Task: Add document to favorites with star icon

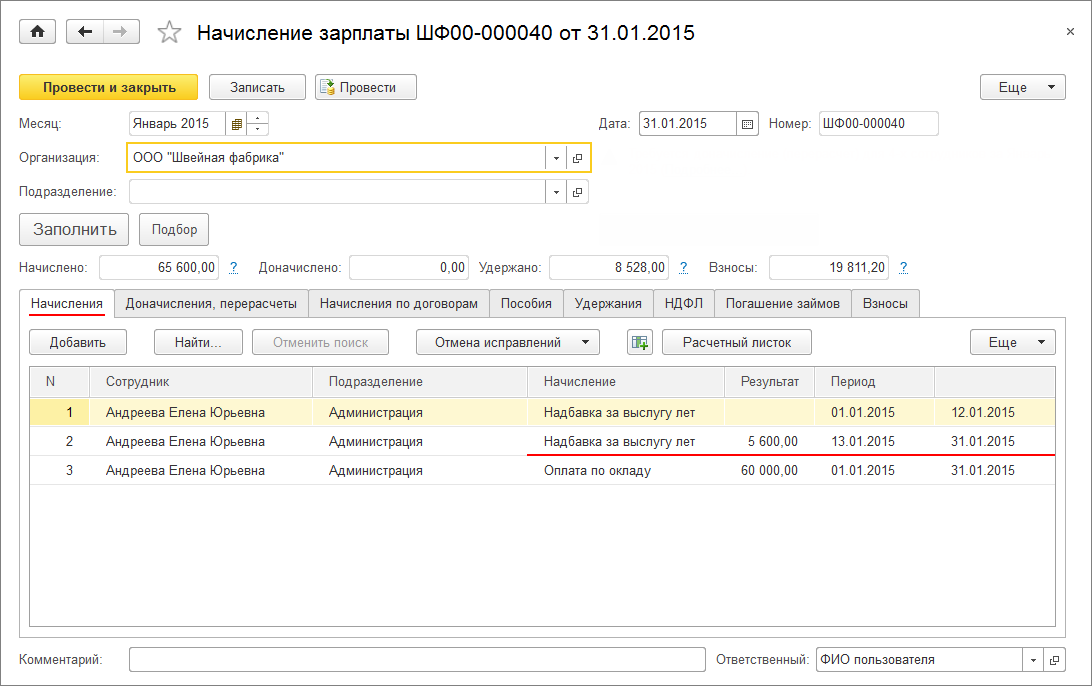Action: 170,33
